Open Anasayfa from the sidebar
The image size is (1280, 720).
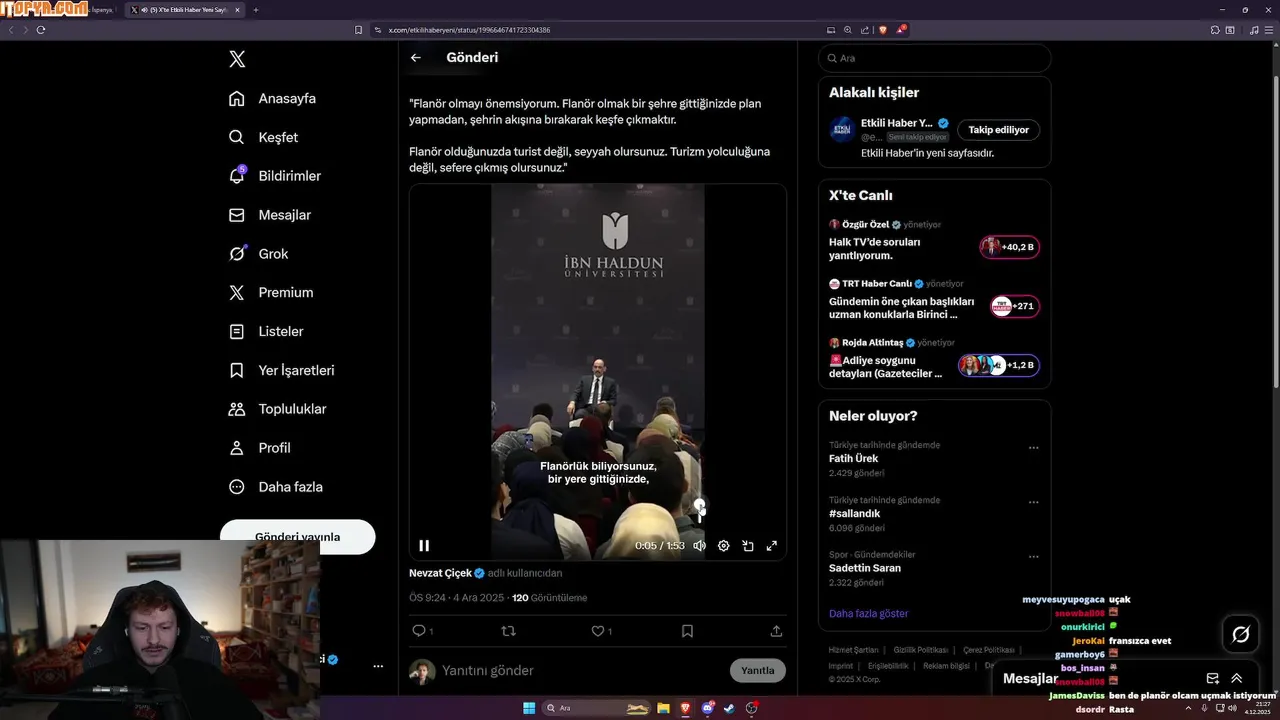[273, 98]
